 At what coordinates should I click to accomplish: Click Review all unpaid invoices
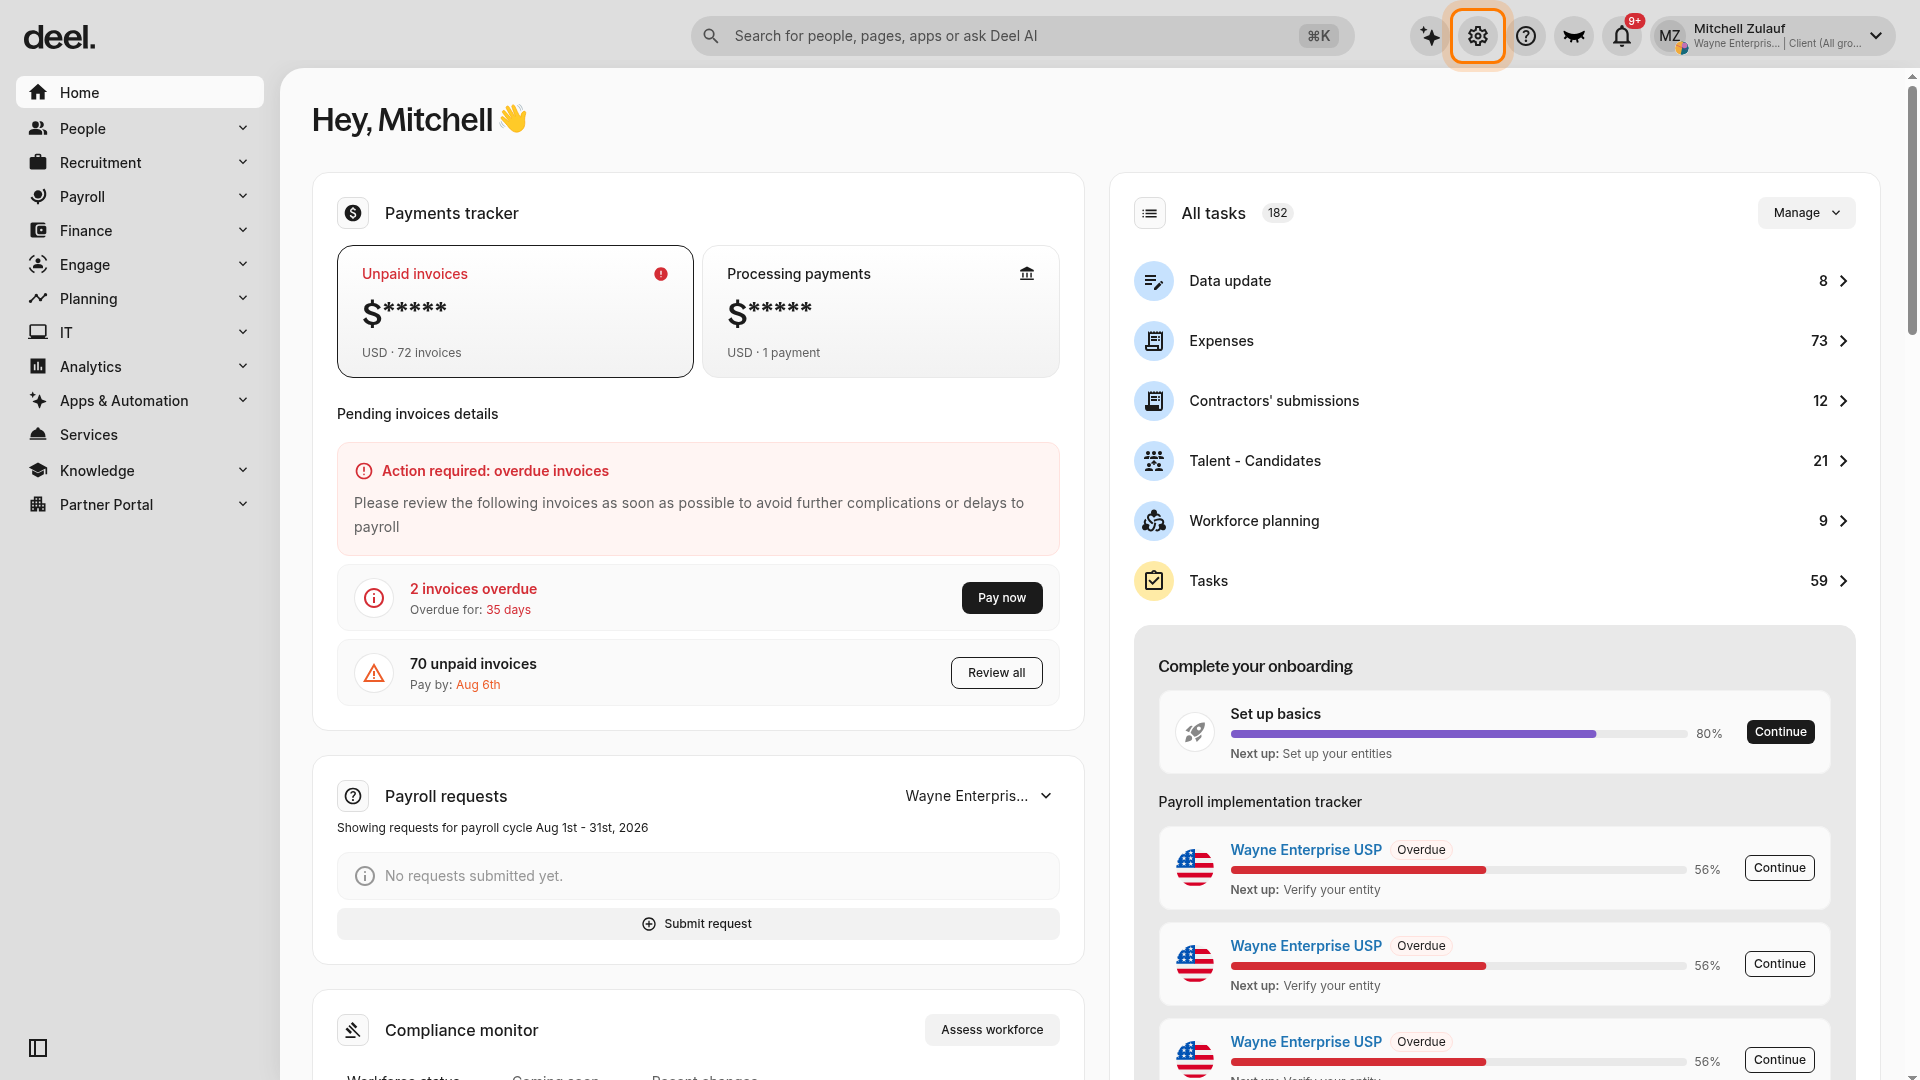tap(996, 673)
